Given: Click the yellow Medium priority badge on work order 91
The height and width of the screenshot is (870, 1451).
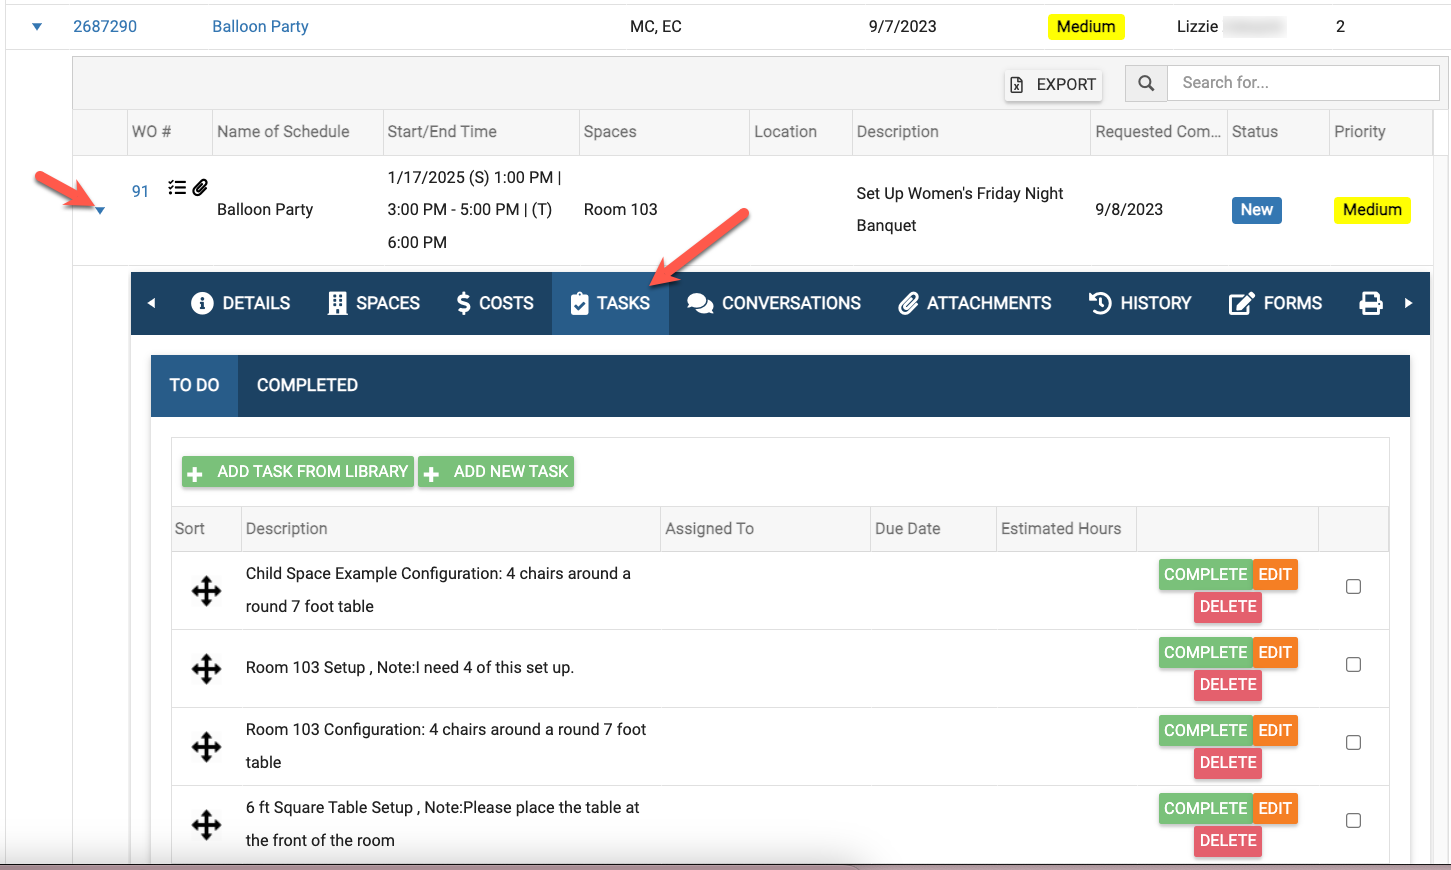Looking at the screenshot, I should (x=1371, y=210).
